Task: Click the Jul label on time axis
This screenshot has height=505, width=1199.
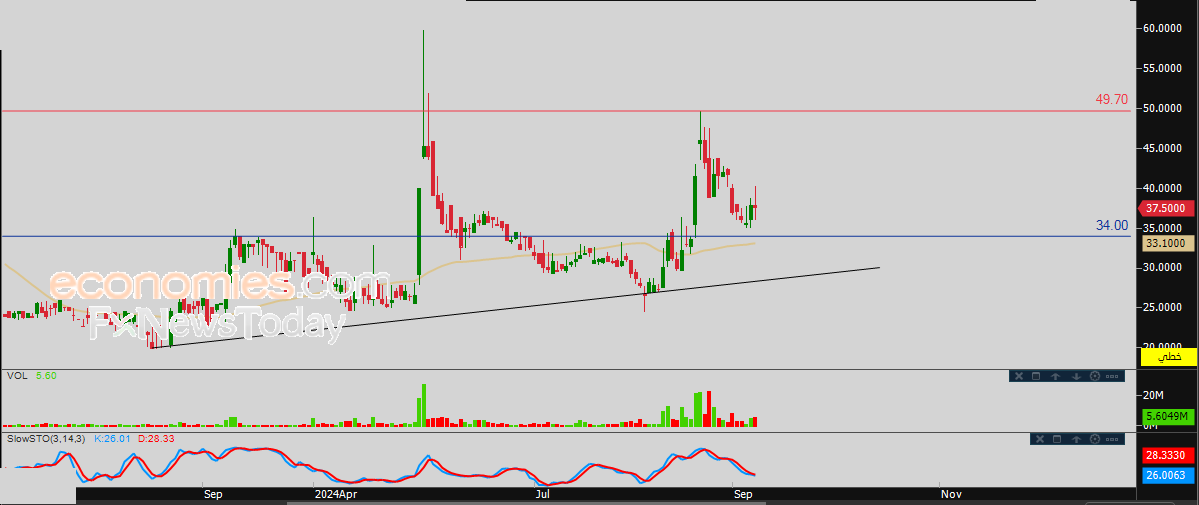Action: click(542, 495)
